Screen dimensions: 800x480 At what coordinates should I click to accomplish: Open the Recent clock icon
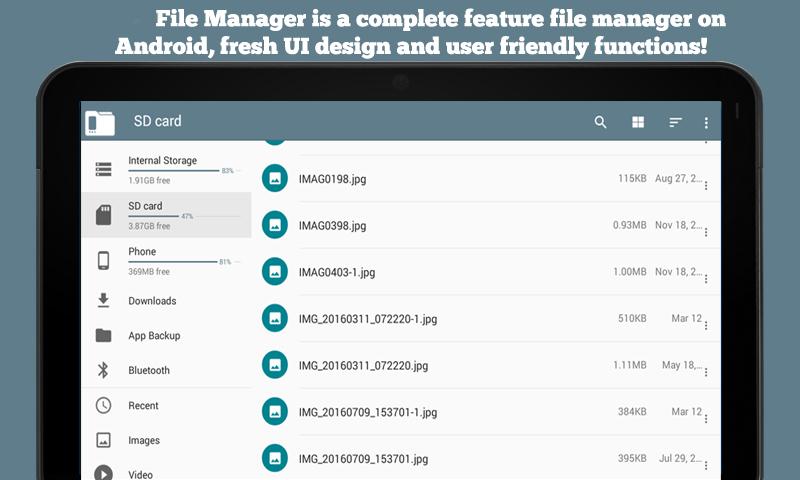click(103, 405)
